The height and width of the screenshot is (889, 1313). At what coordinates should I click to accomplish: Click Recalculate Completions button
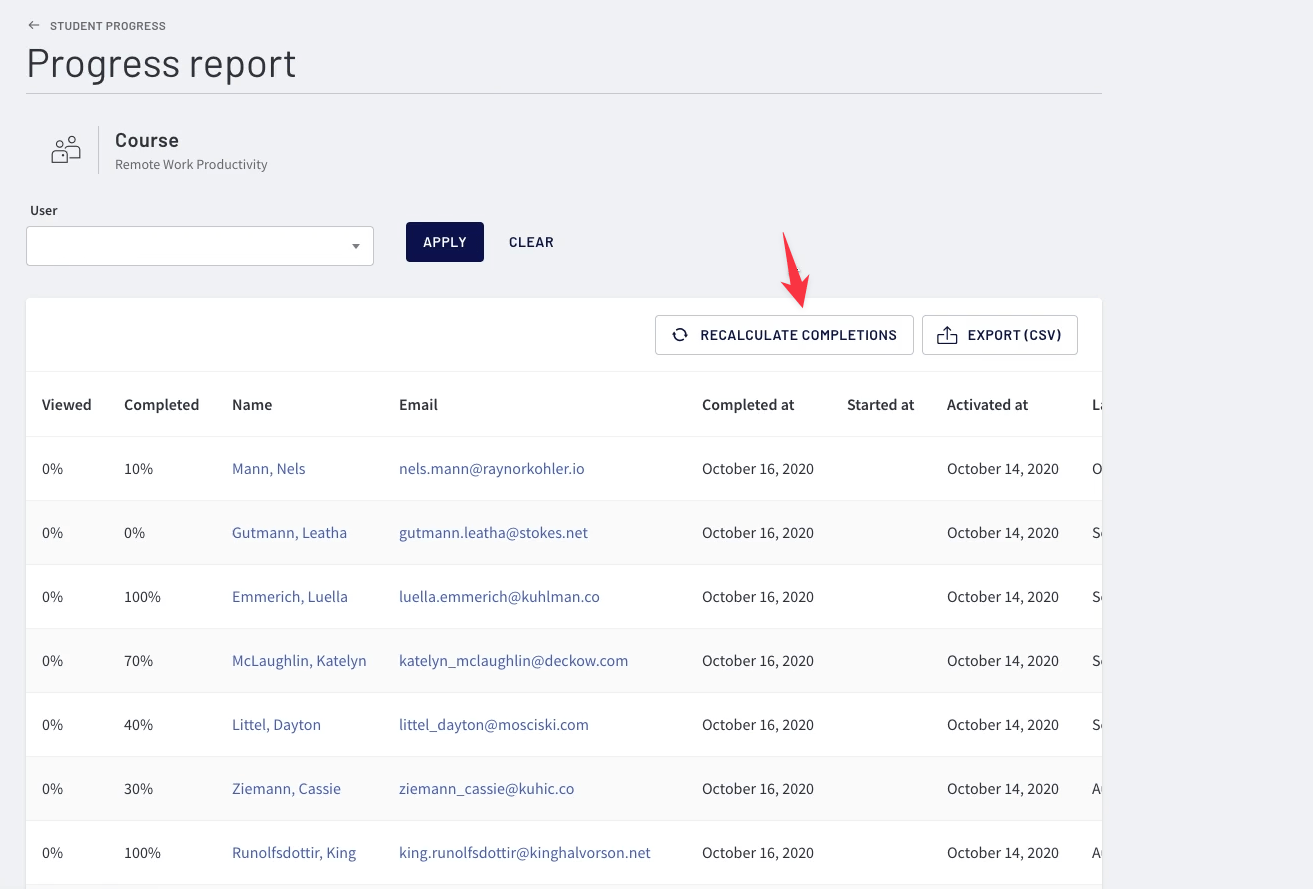pyautogui.click(x=784, y=335)
